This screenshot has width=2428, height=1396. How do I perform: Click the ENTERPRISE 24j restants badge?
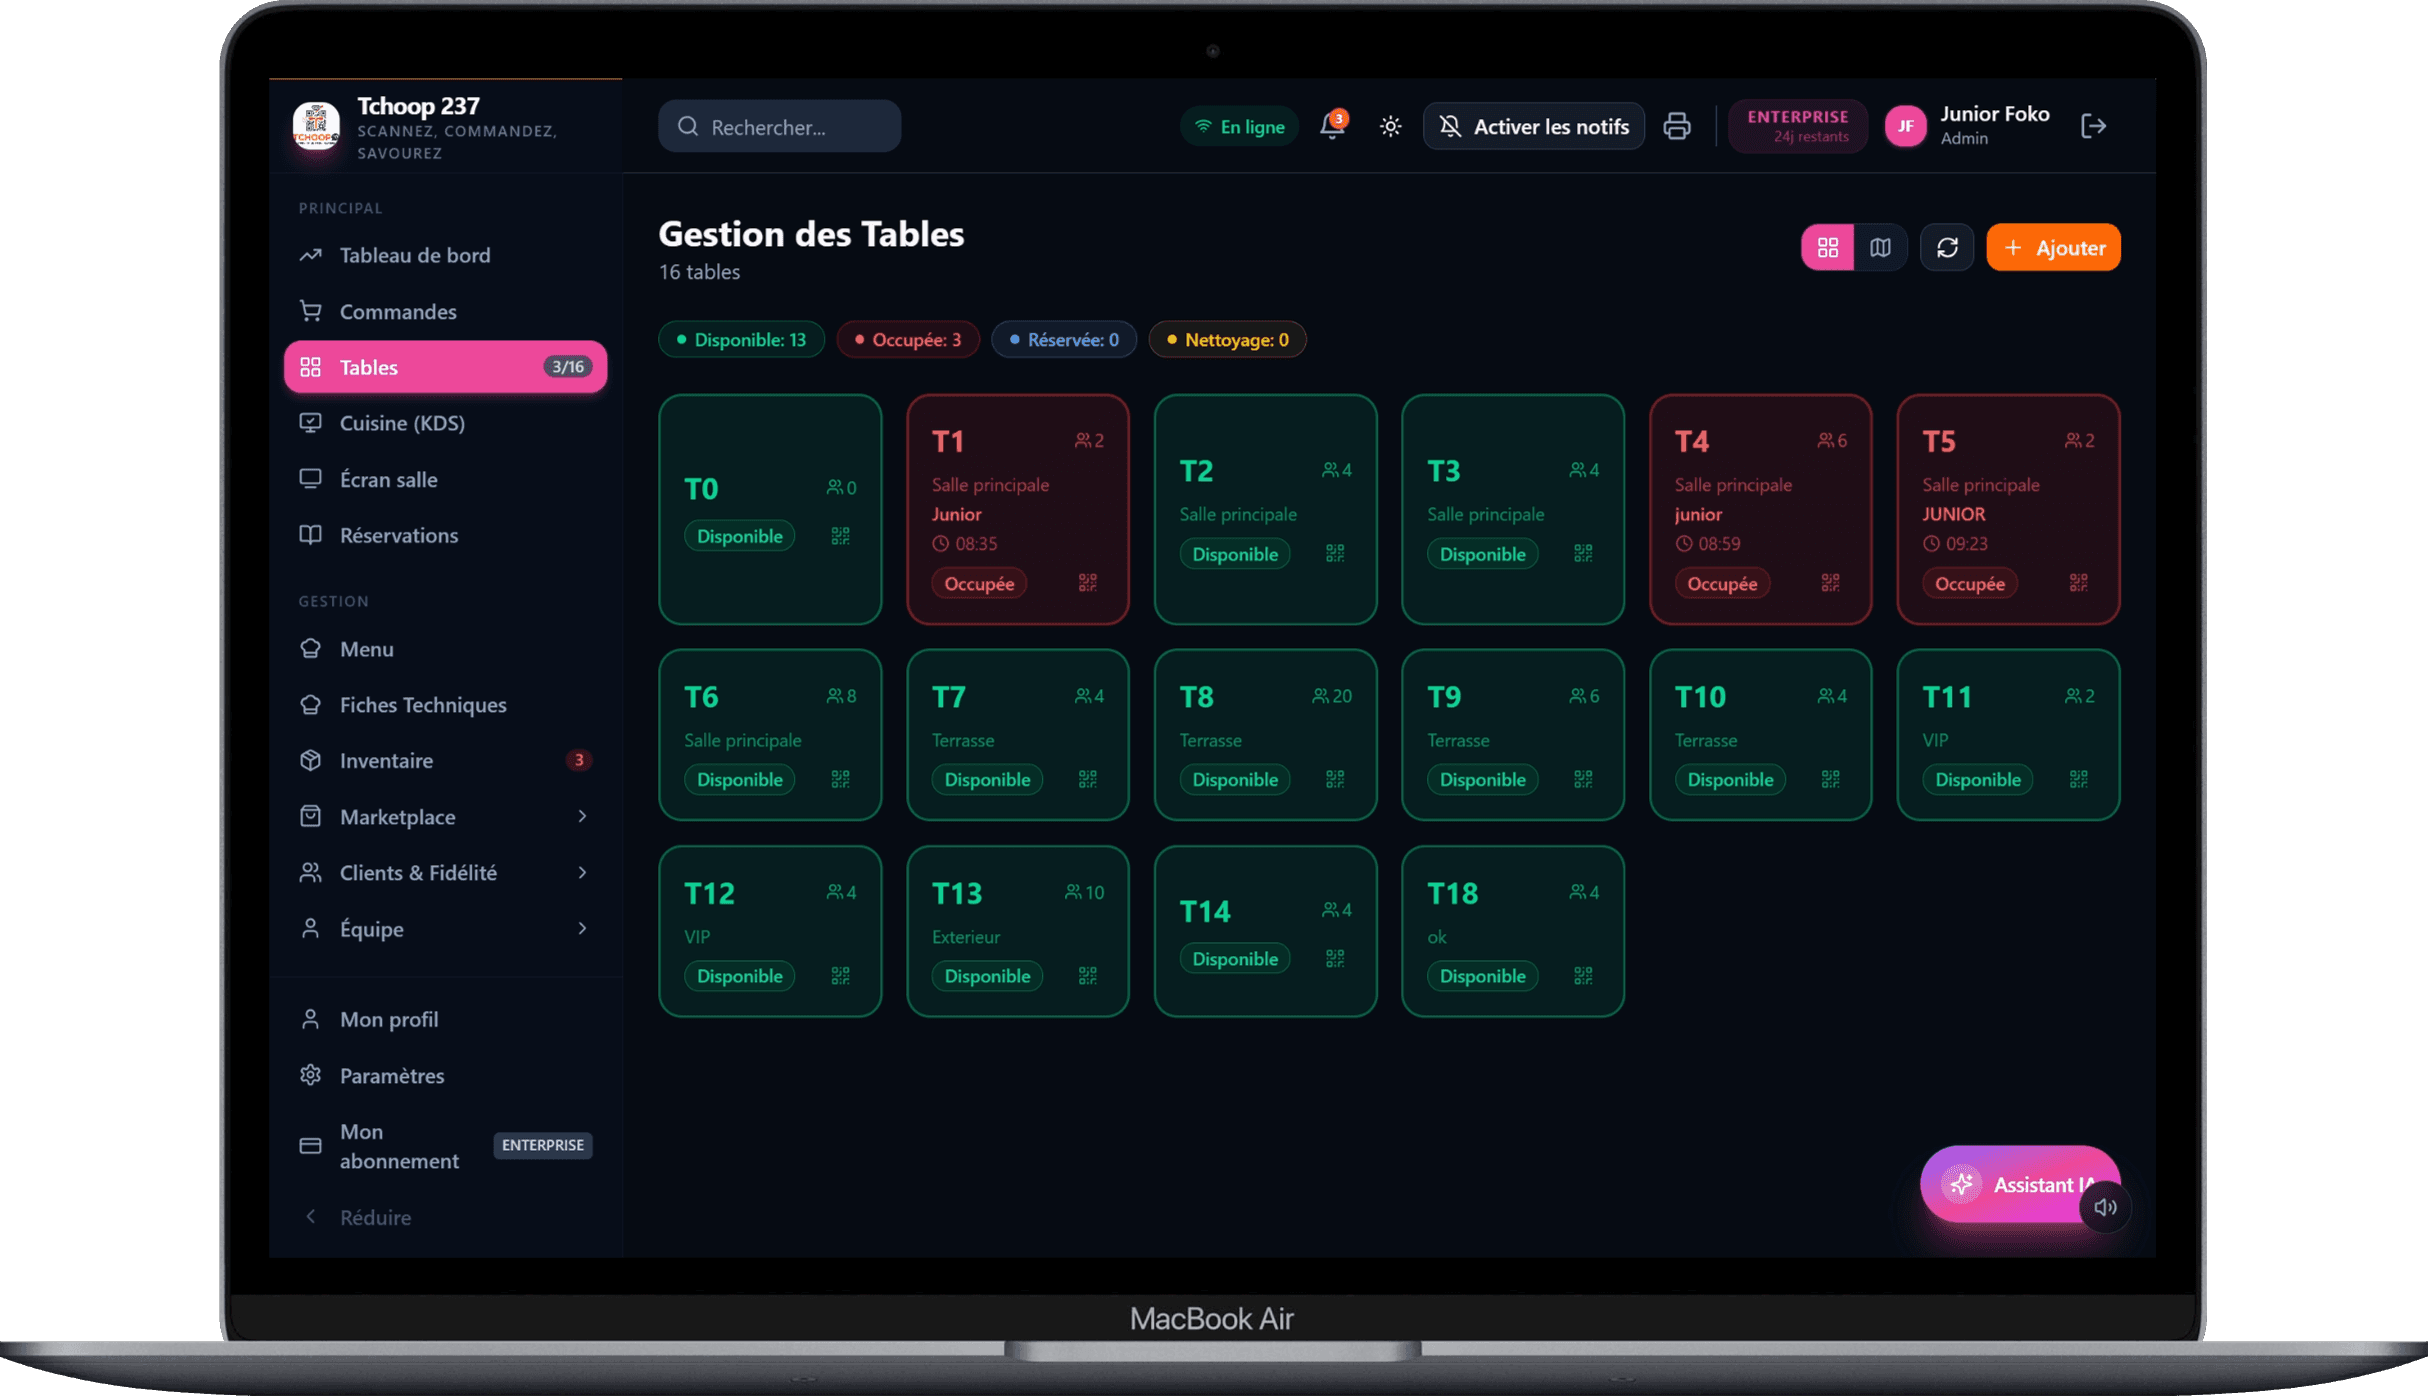coord(1798,126)
